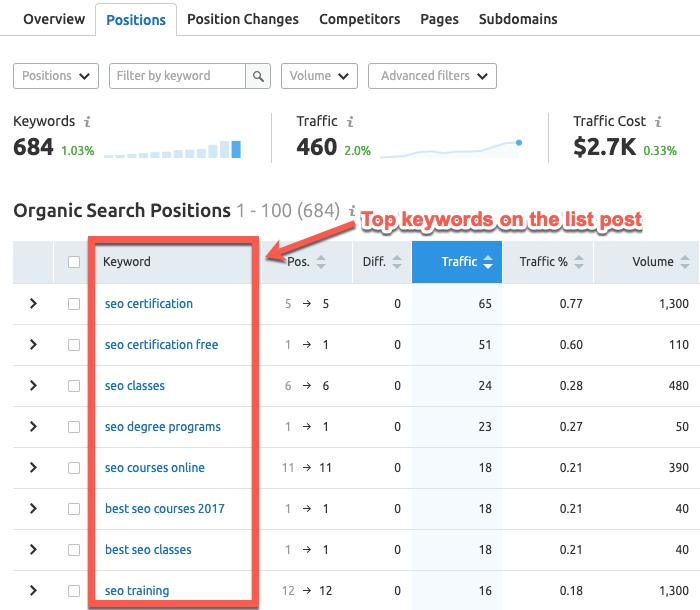Click the Filter by keyword input field
The height and width of the screenshot is (610, 700).
coord(176,76)
